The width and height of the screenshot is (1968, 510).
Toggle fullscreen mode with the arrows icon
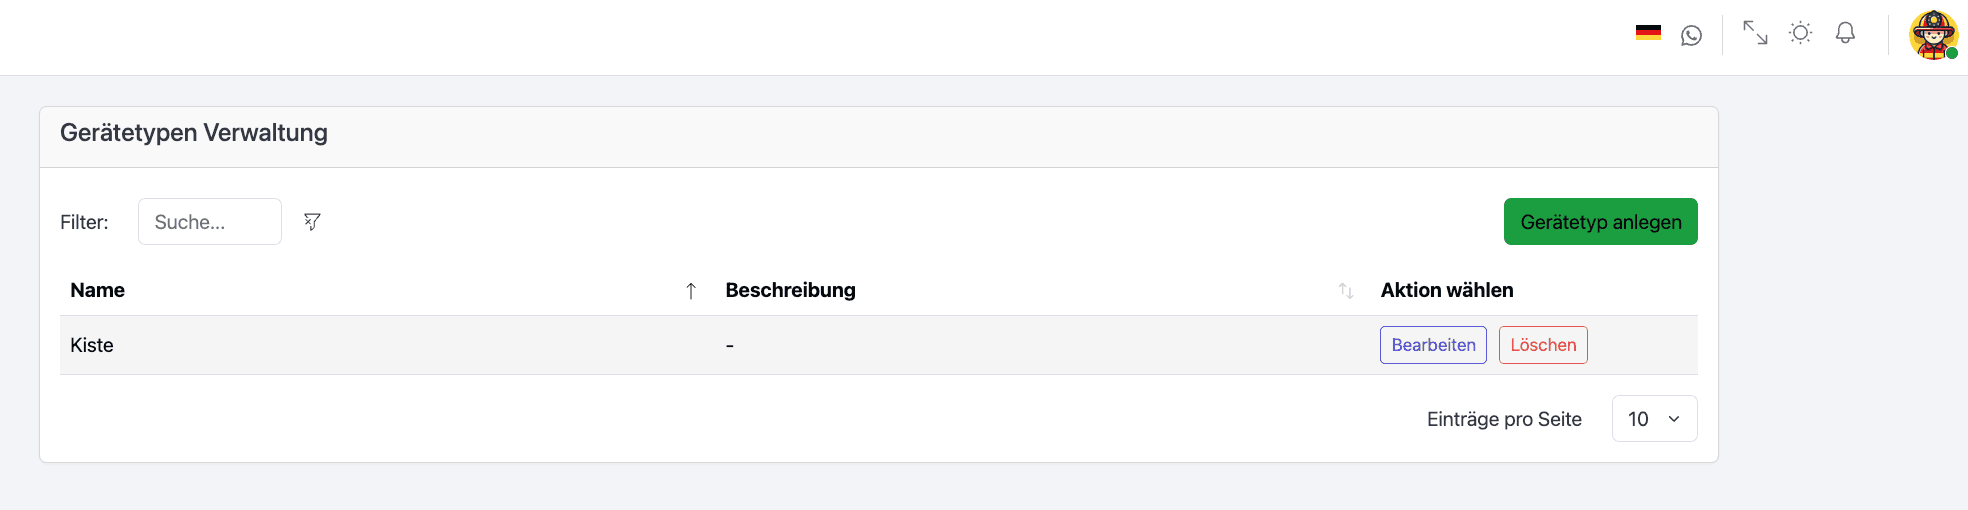click(x=1755, y=33)
